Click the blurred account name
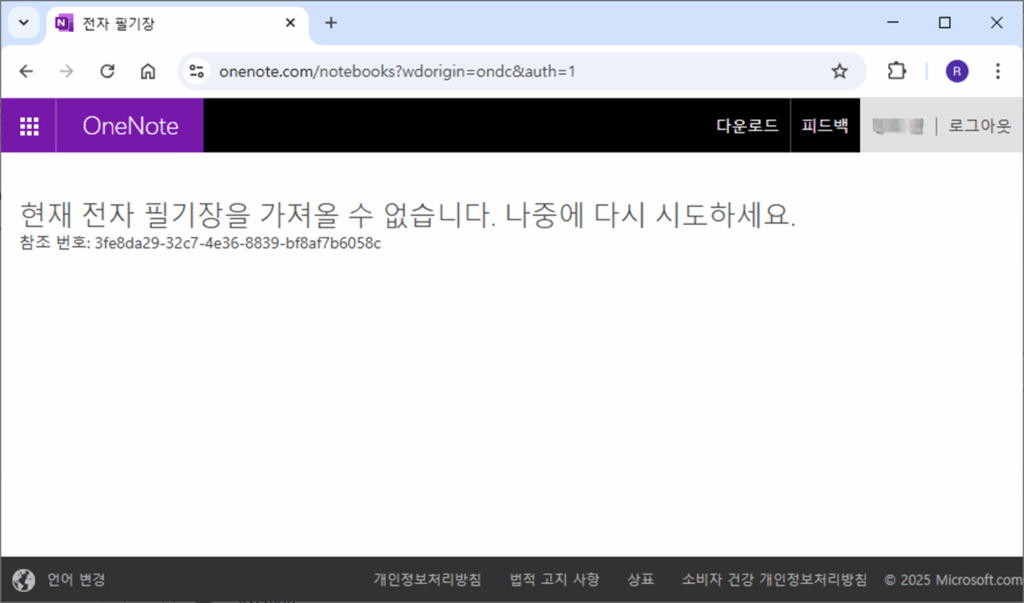1024x603 pixels. (x=898, y=126)
